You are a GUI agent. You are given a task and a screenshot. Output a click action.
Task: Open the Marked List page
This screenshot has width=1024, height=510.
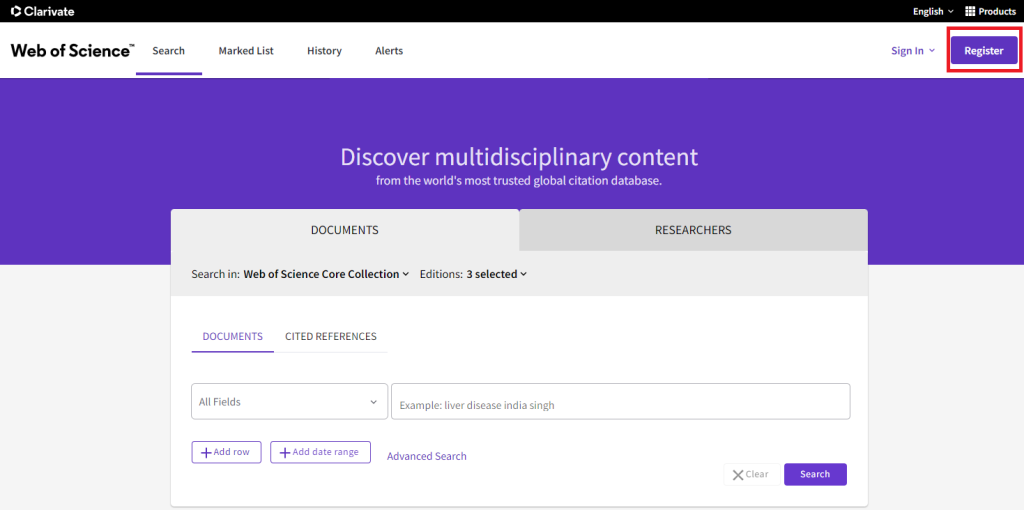[x=246, y=50]
